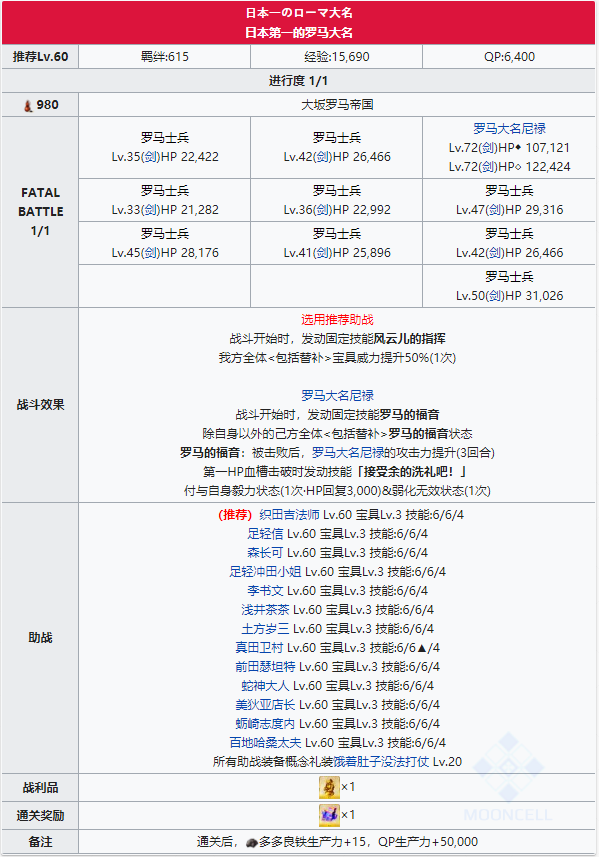Click the 通关奖励 row header
Viewport: 599px width, 857px height.
click(x=40, y=815)
